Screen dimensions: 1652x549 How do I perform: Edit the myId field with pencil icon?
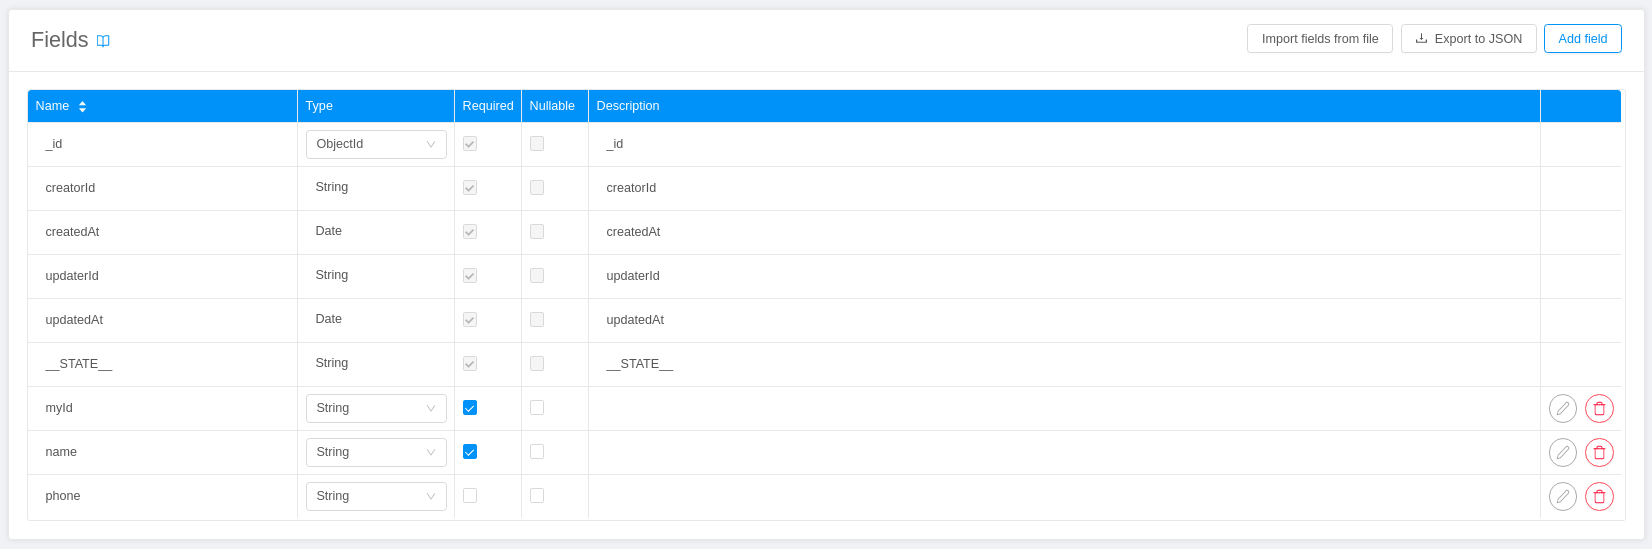tap(1563, 408)
